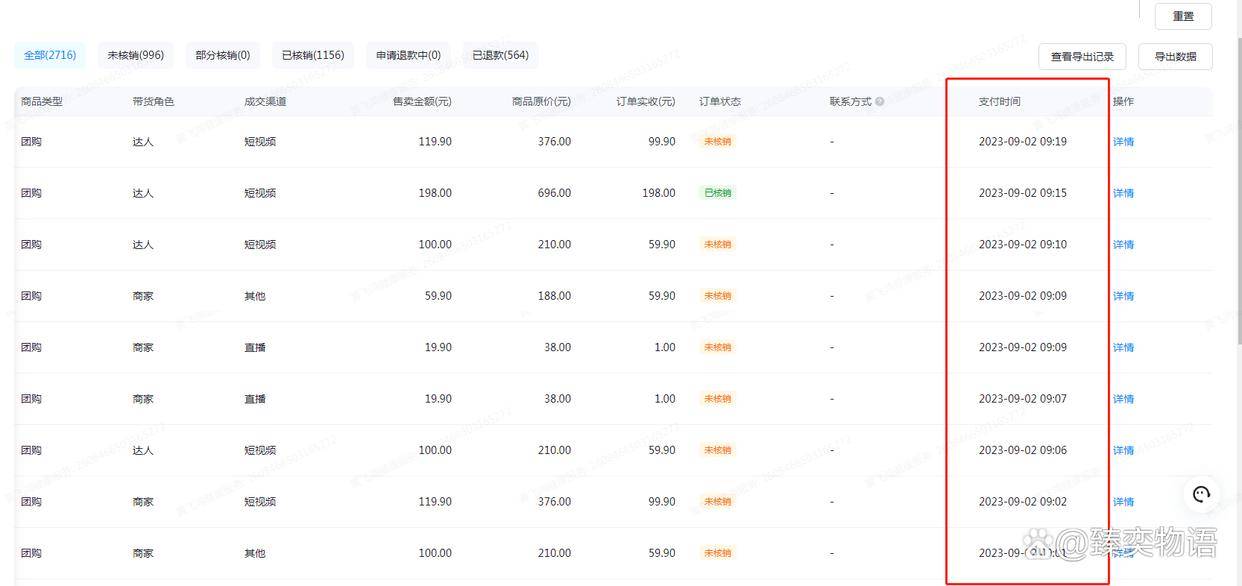The width and height of the screenshot is (1242, 586).
Task: Open 详情 link on the first order
Action: pos(1123,141)
